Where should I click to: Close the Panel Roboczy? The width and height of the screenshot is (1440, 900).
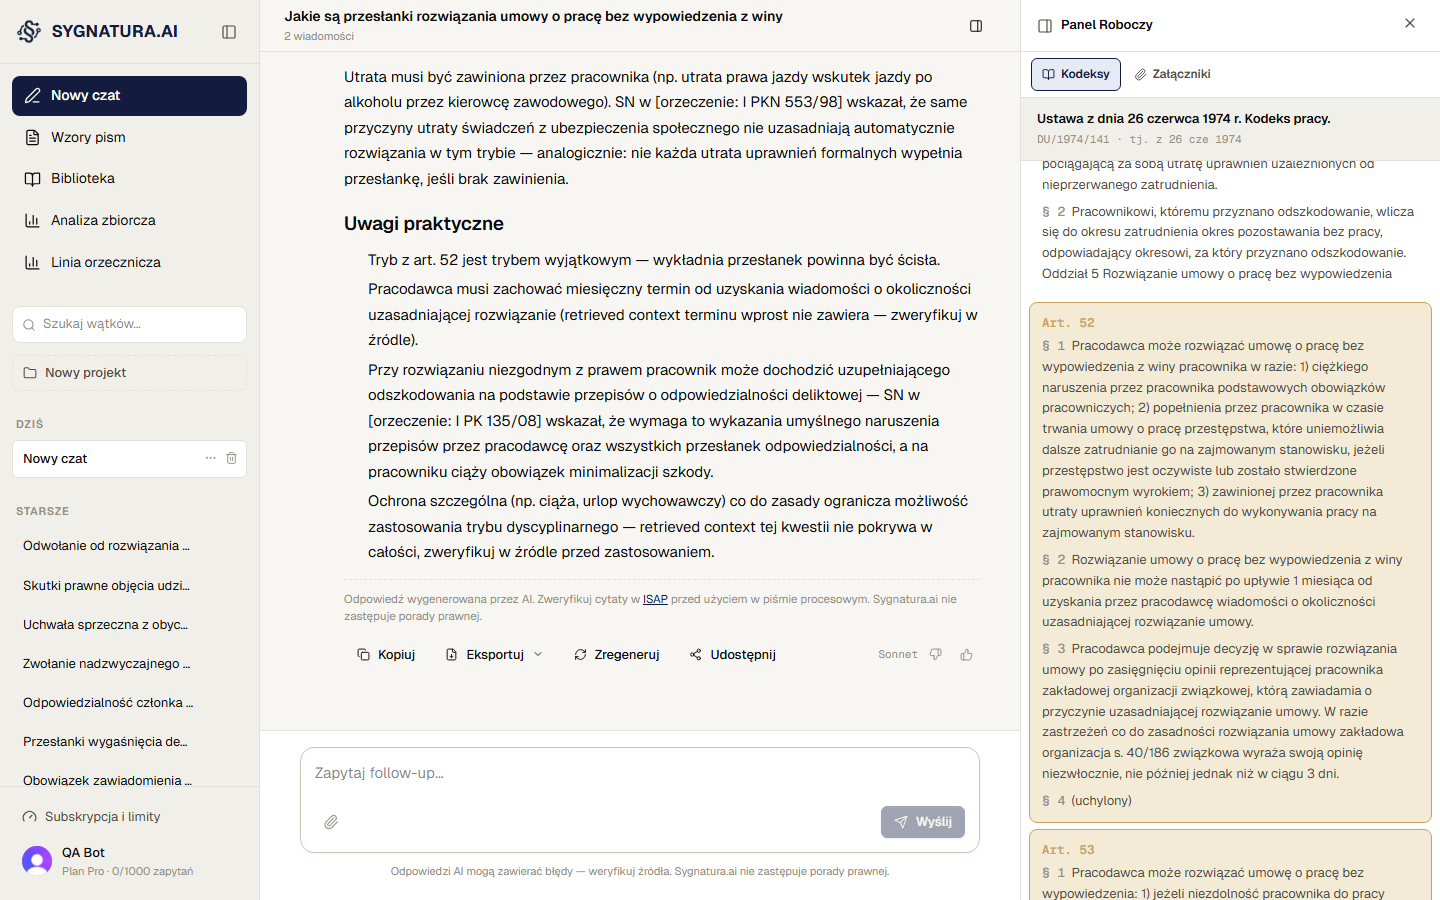point(1410,24)
